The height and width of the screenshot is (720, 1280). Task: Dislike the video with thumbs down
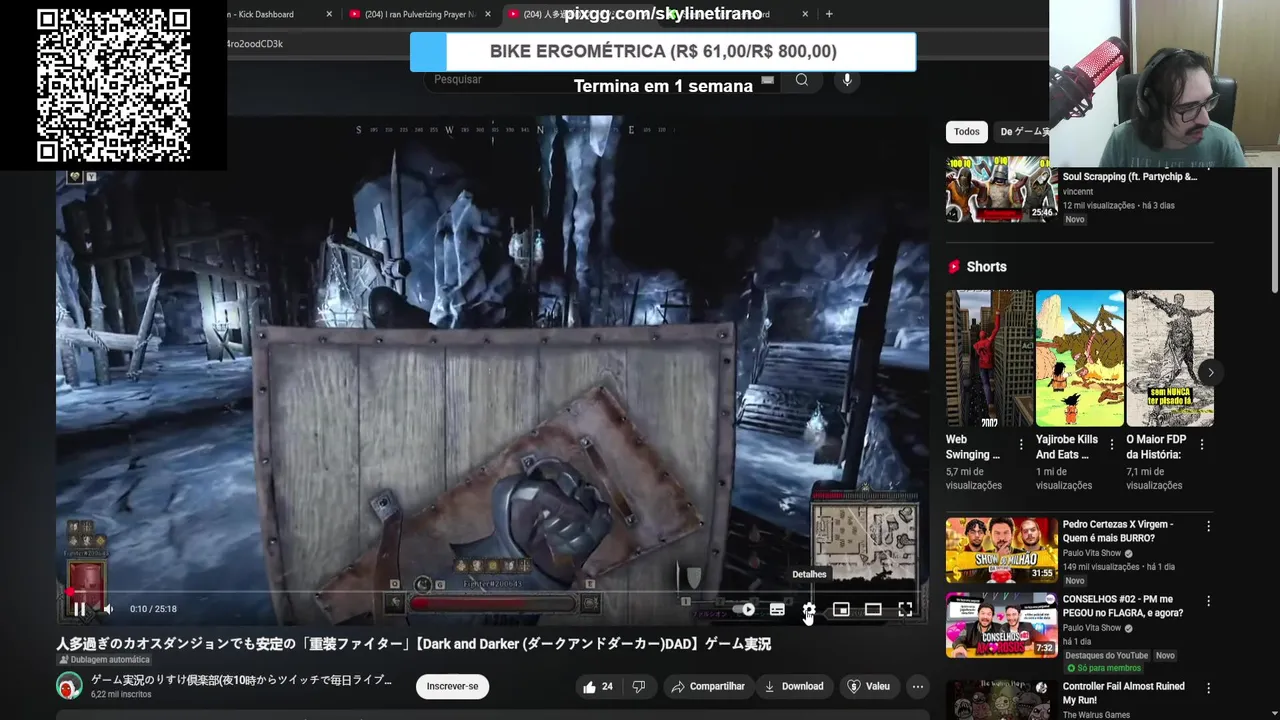pos(638,686)
